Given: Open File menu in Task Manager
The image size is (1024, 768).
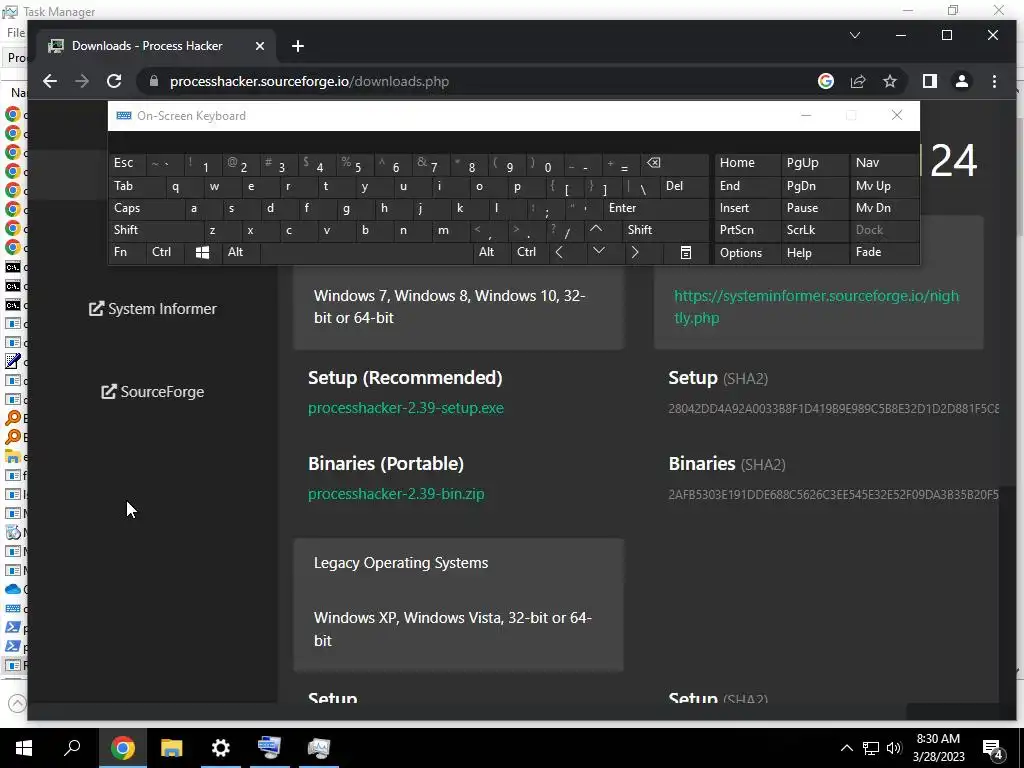Looking at the screenshot, I should pyautogui.click(x=16, y=33).
